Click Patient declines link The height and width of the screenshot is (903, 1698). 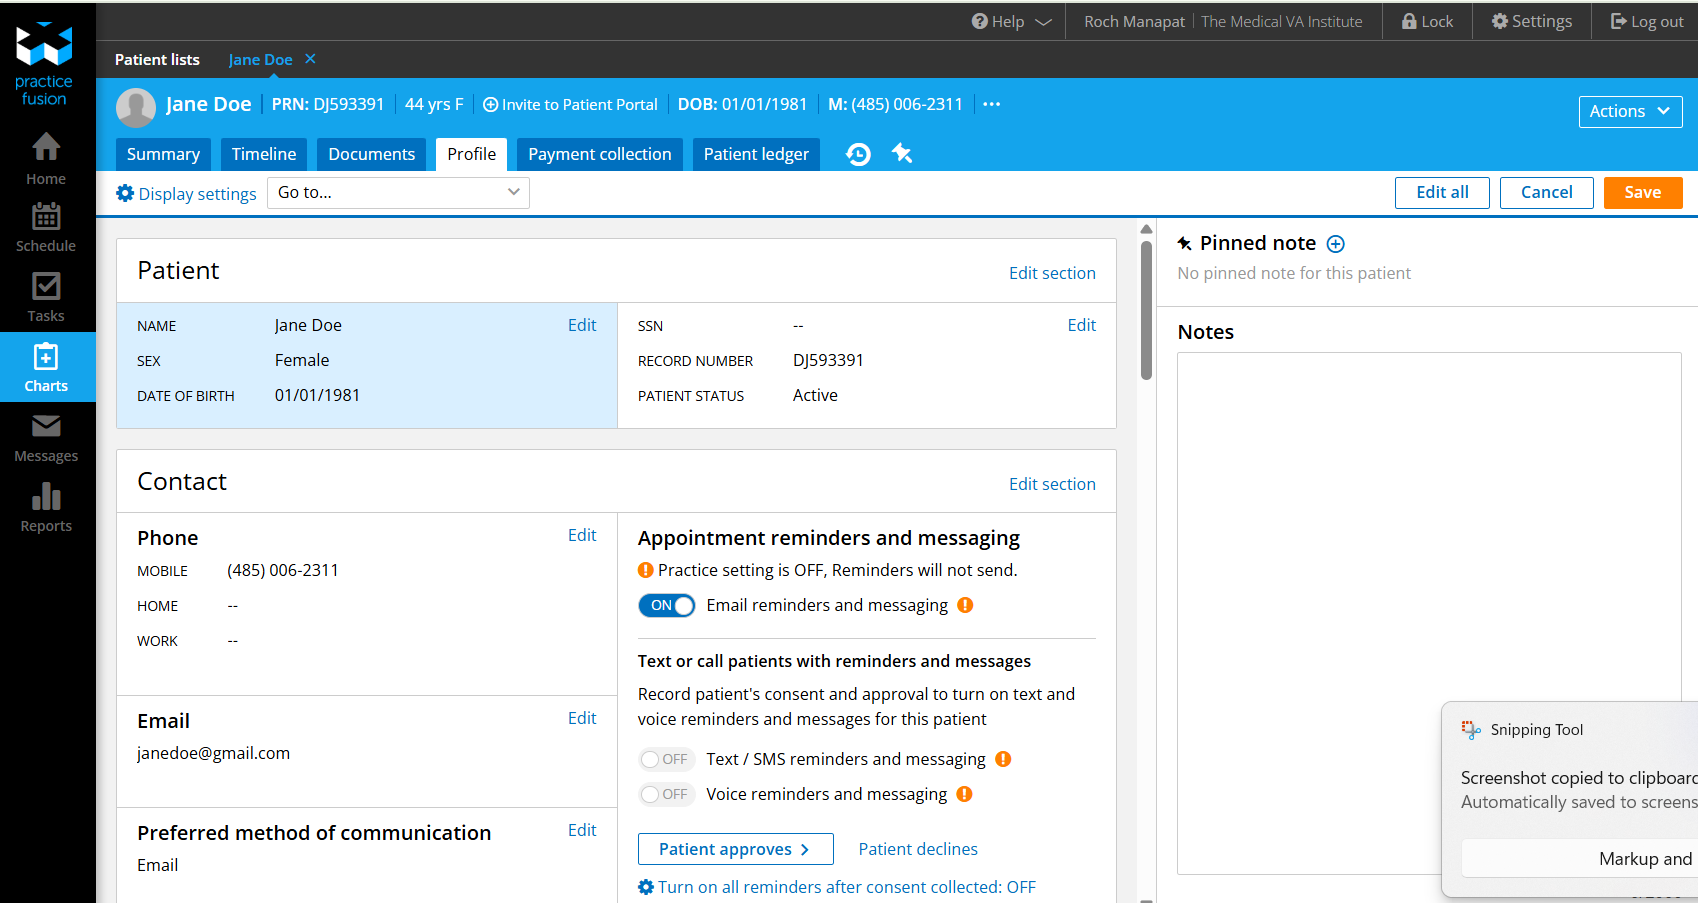coord(918,849)
